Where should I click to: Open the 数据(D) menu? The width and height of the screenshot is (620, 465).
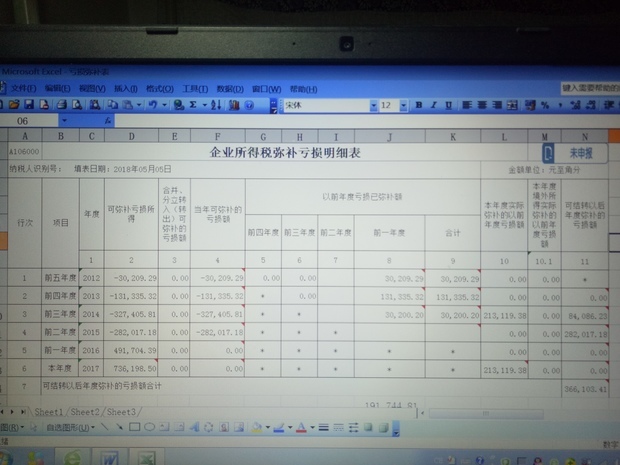click(230, 89)
